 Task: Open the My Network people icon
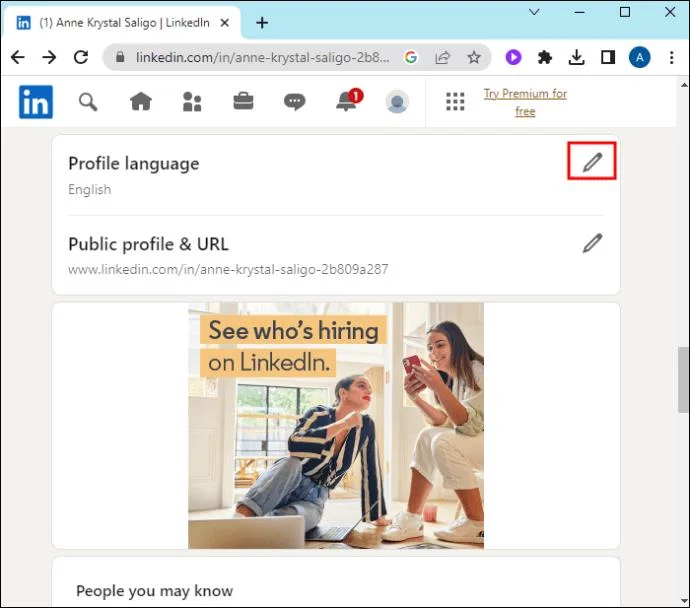(192, 102)
